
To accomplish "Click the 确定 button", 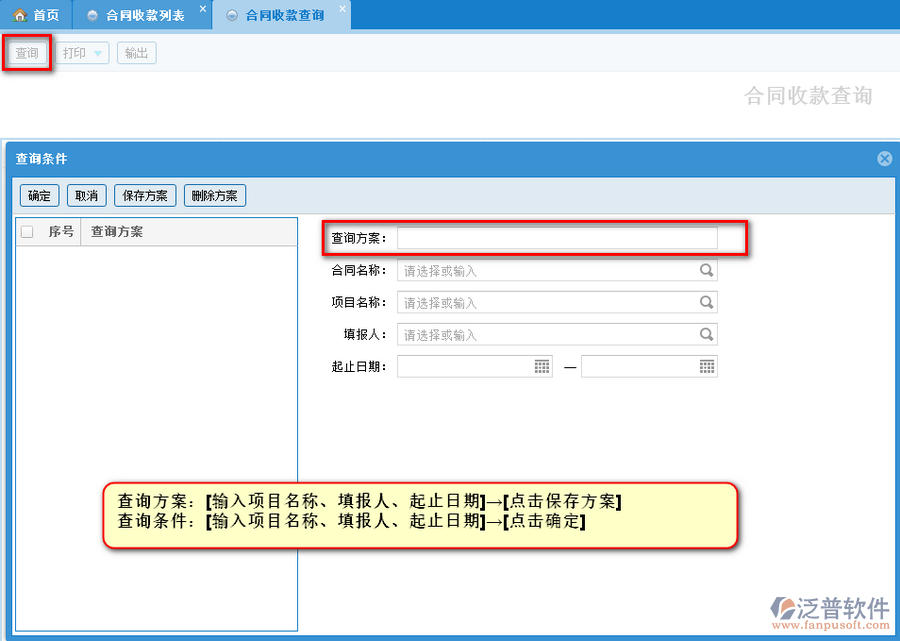I will tap(39, 195).
